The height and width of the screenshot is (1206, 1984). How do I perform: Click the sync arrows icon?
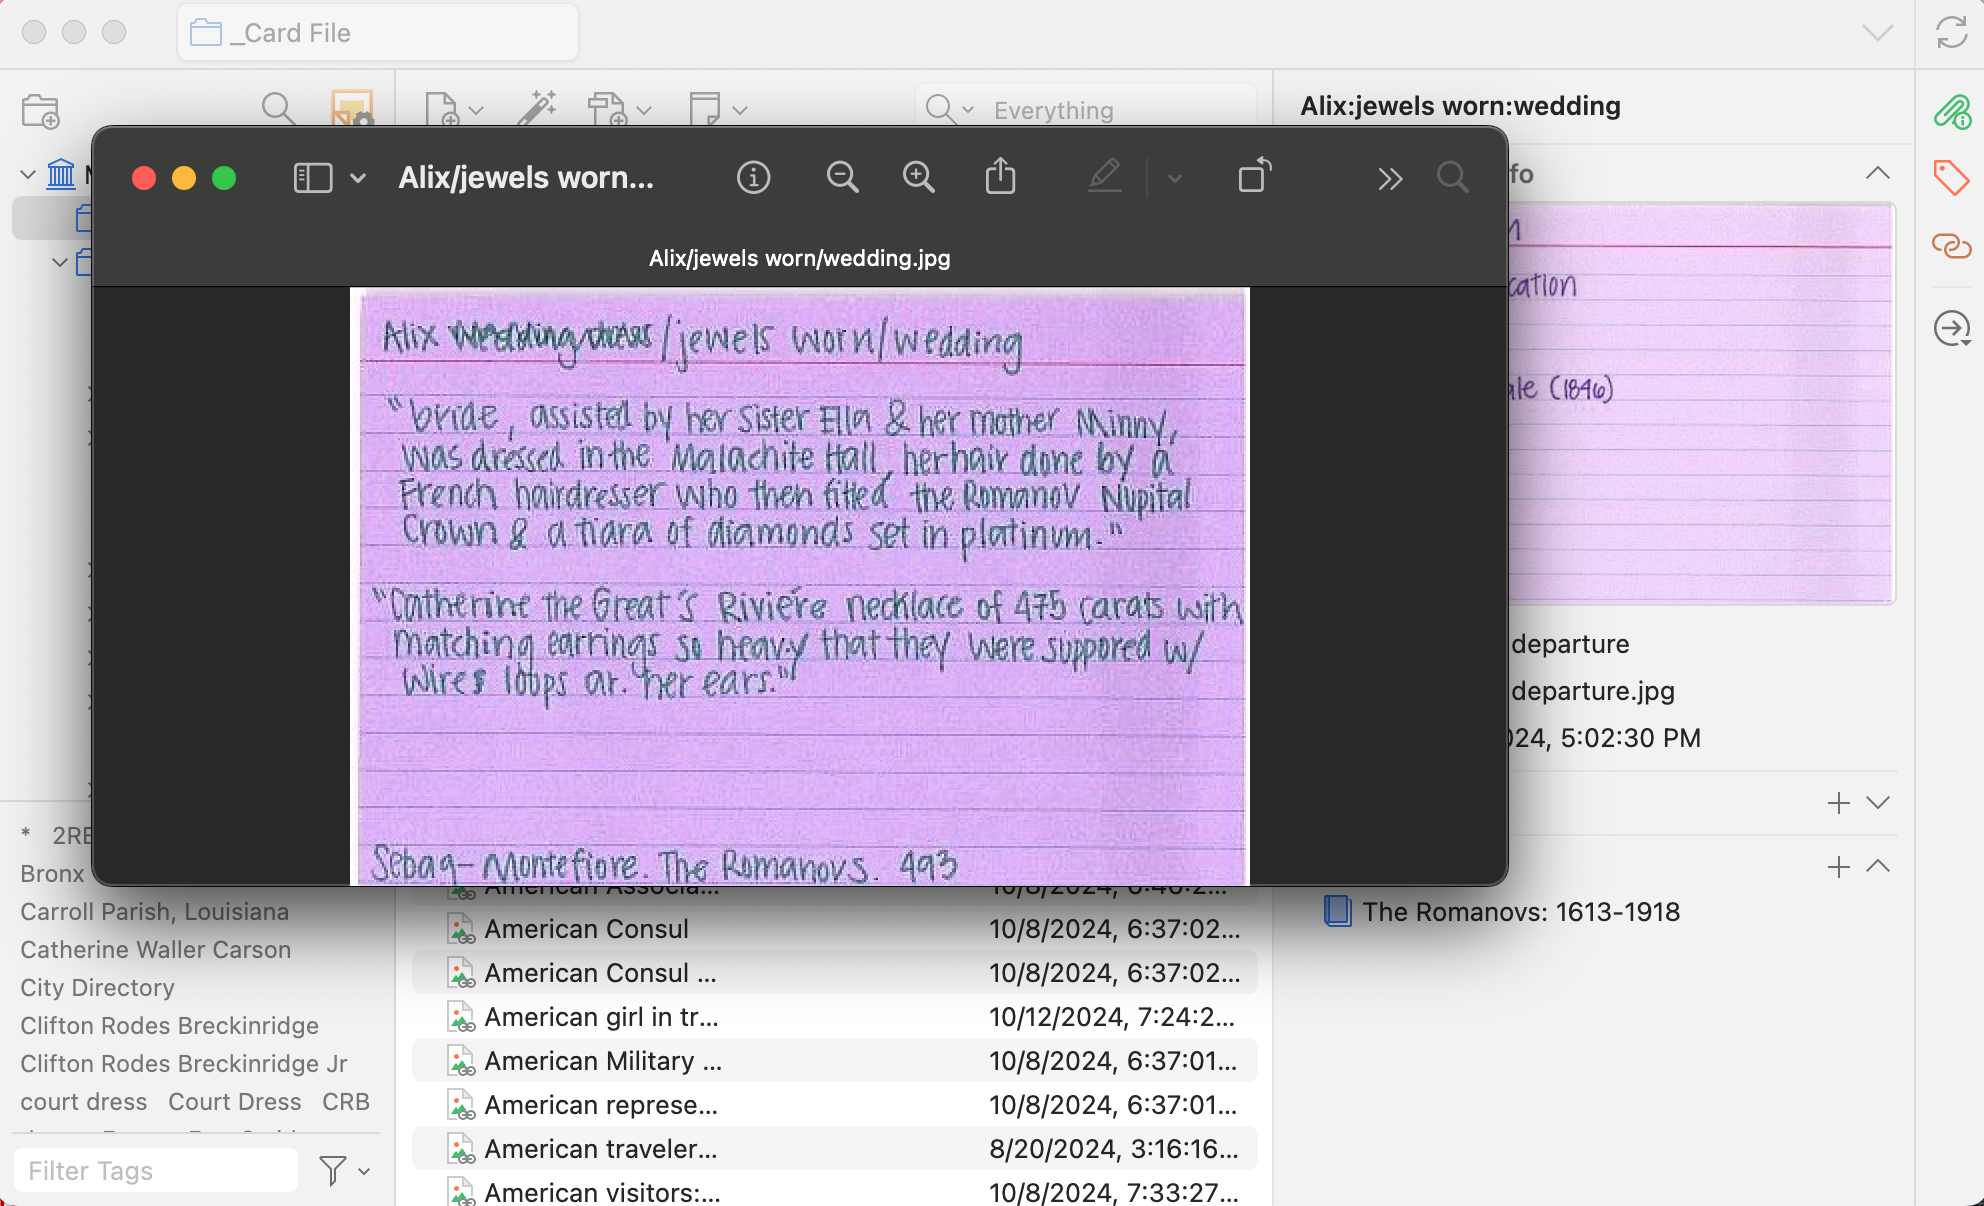1951,32
